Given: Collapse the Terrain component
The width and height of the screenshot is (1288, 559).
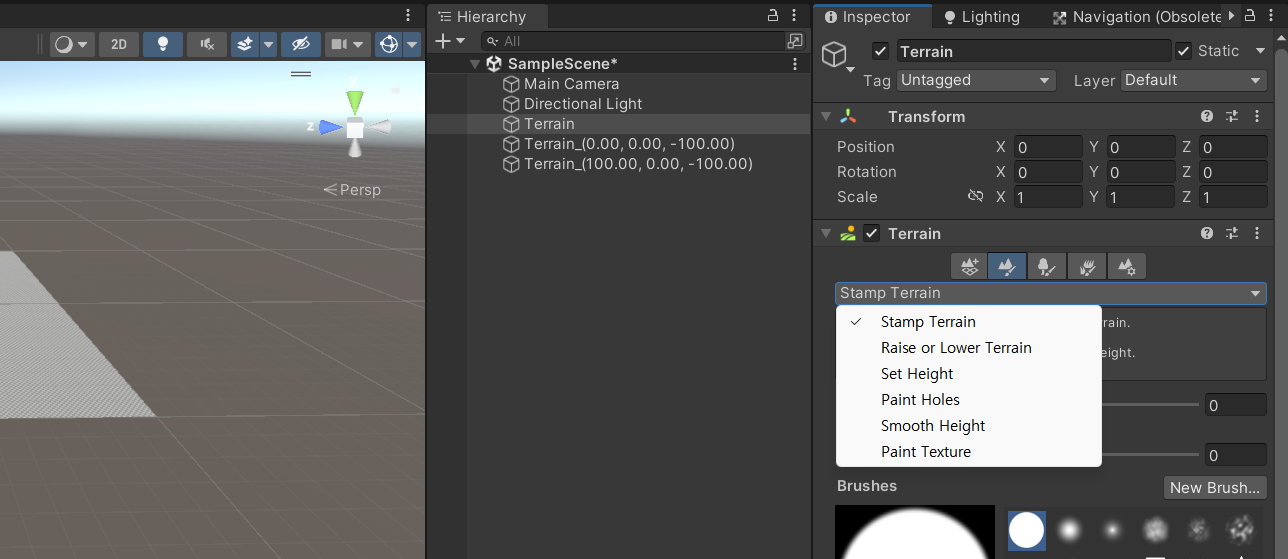Looking at the screenshot, I should pos(826,234).
